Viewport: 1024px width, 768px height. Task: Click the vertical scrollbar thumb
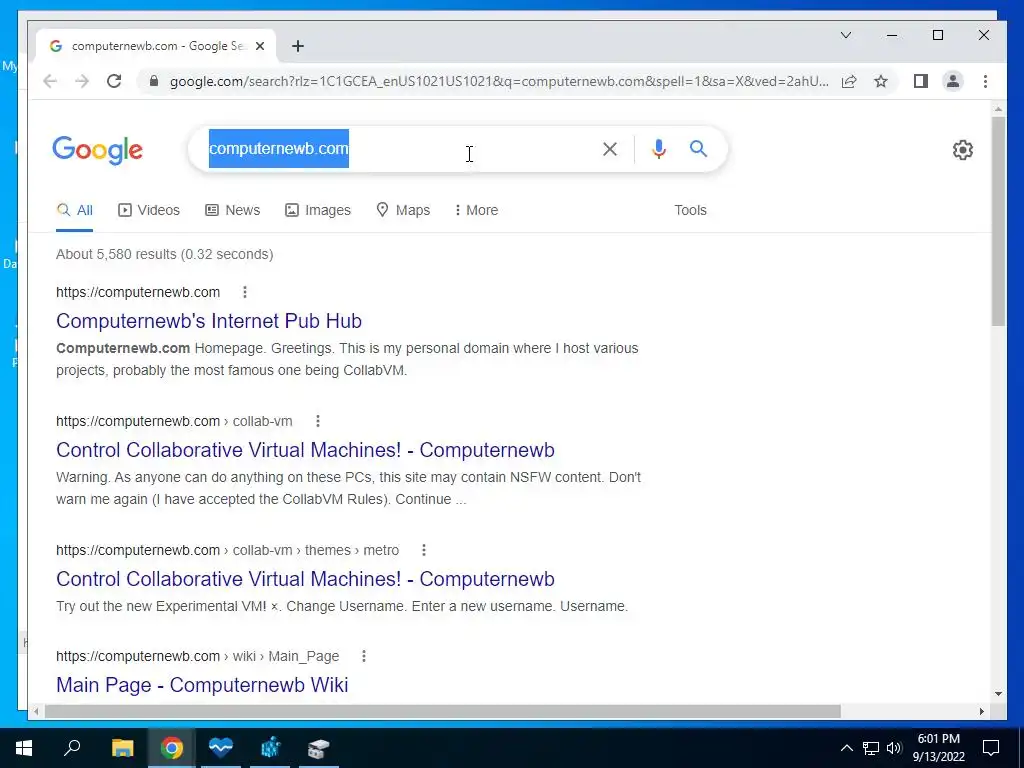[x=998, y=221]
